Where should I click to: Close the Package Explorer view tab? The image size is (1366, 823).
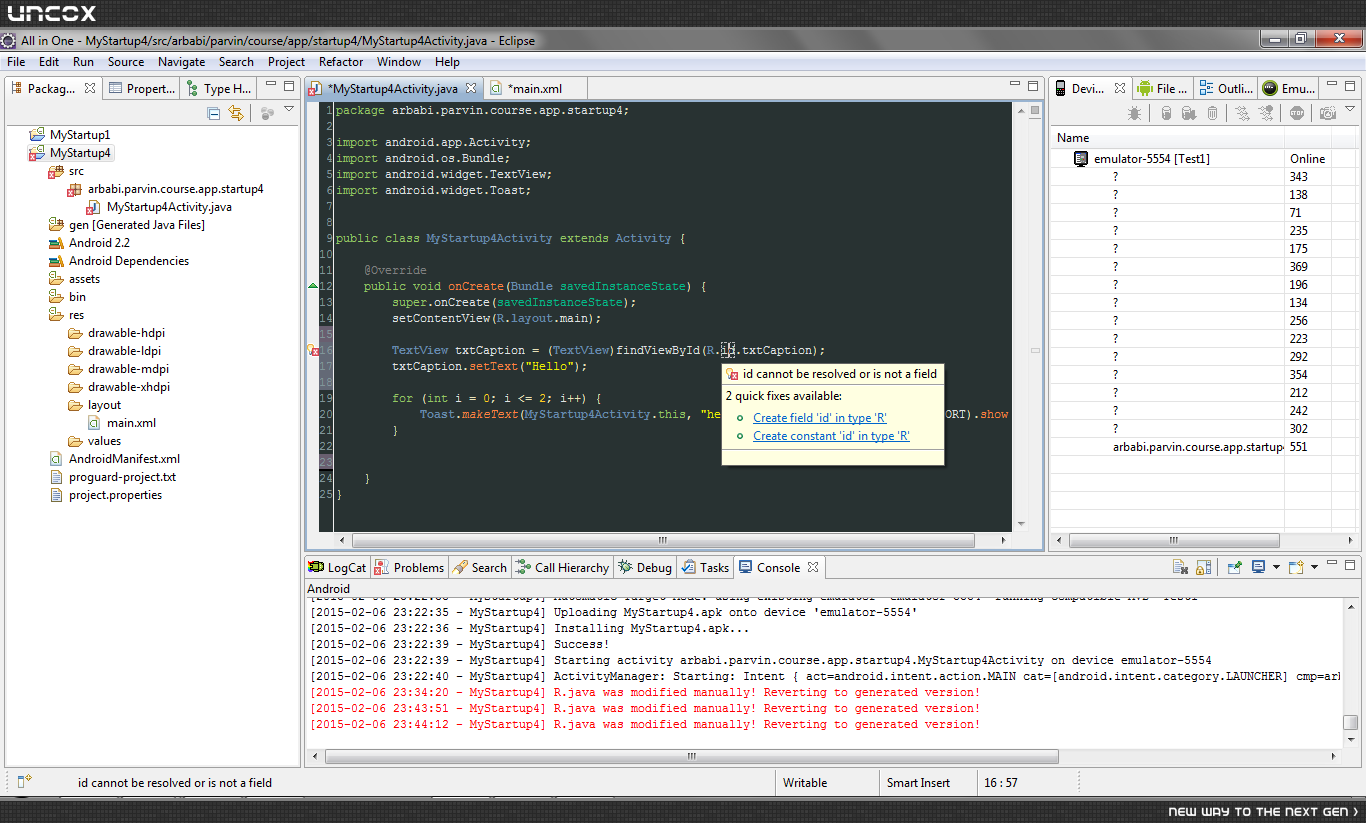point(90,89)
